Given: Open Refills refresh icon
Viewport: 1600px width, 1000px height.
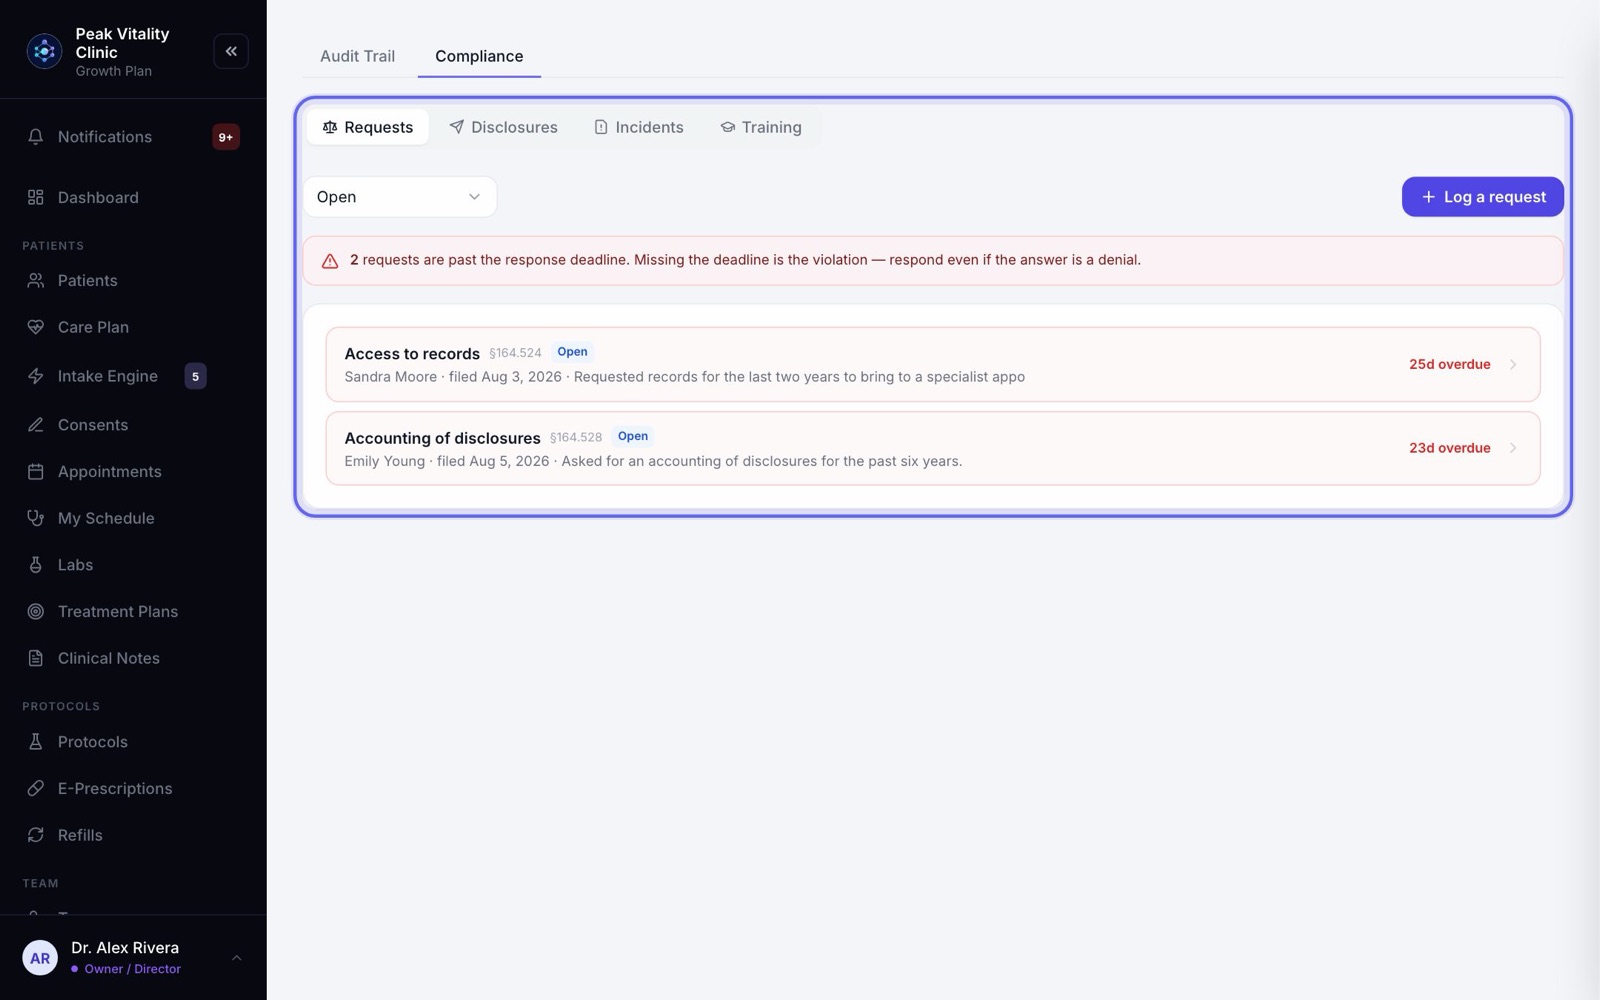Looking at the screenshot, I should coord(36,835).
